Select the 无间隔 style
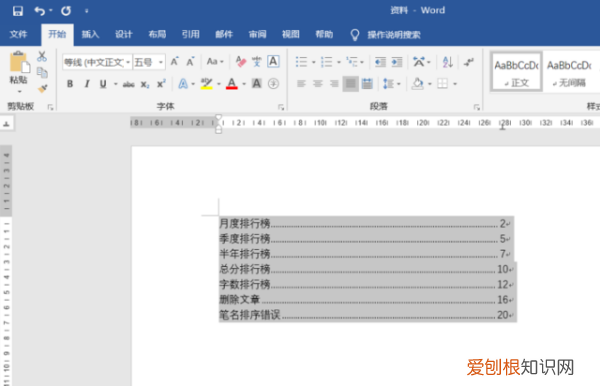The width and height of the screenshot is (600, 386). (570, 72)
